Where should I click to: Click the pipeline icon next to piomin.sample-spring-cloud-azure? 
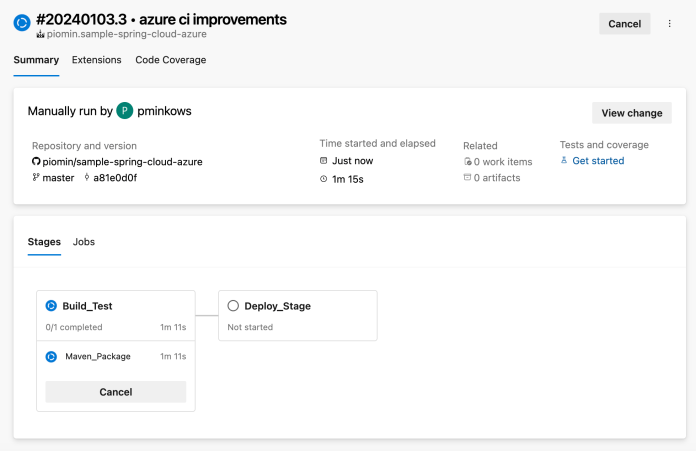tap(40, 34)
